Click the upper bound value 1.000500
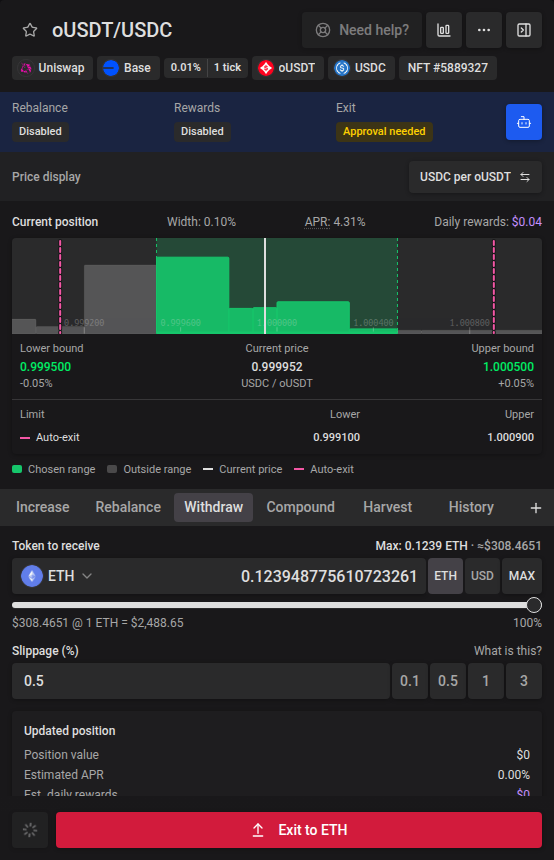 coord(508,367)
